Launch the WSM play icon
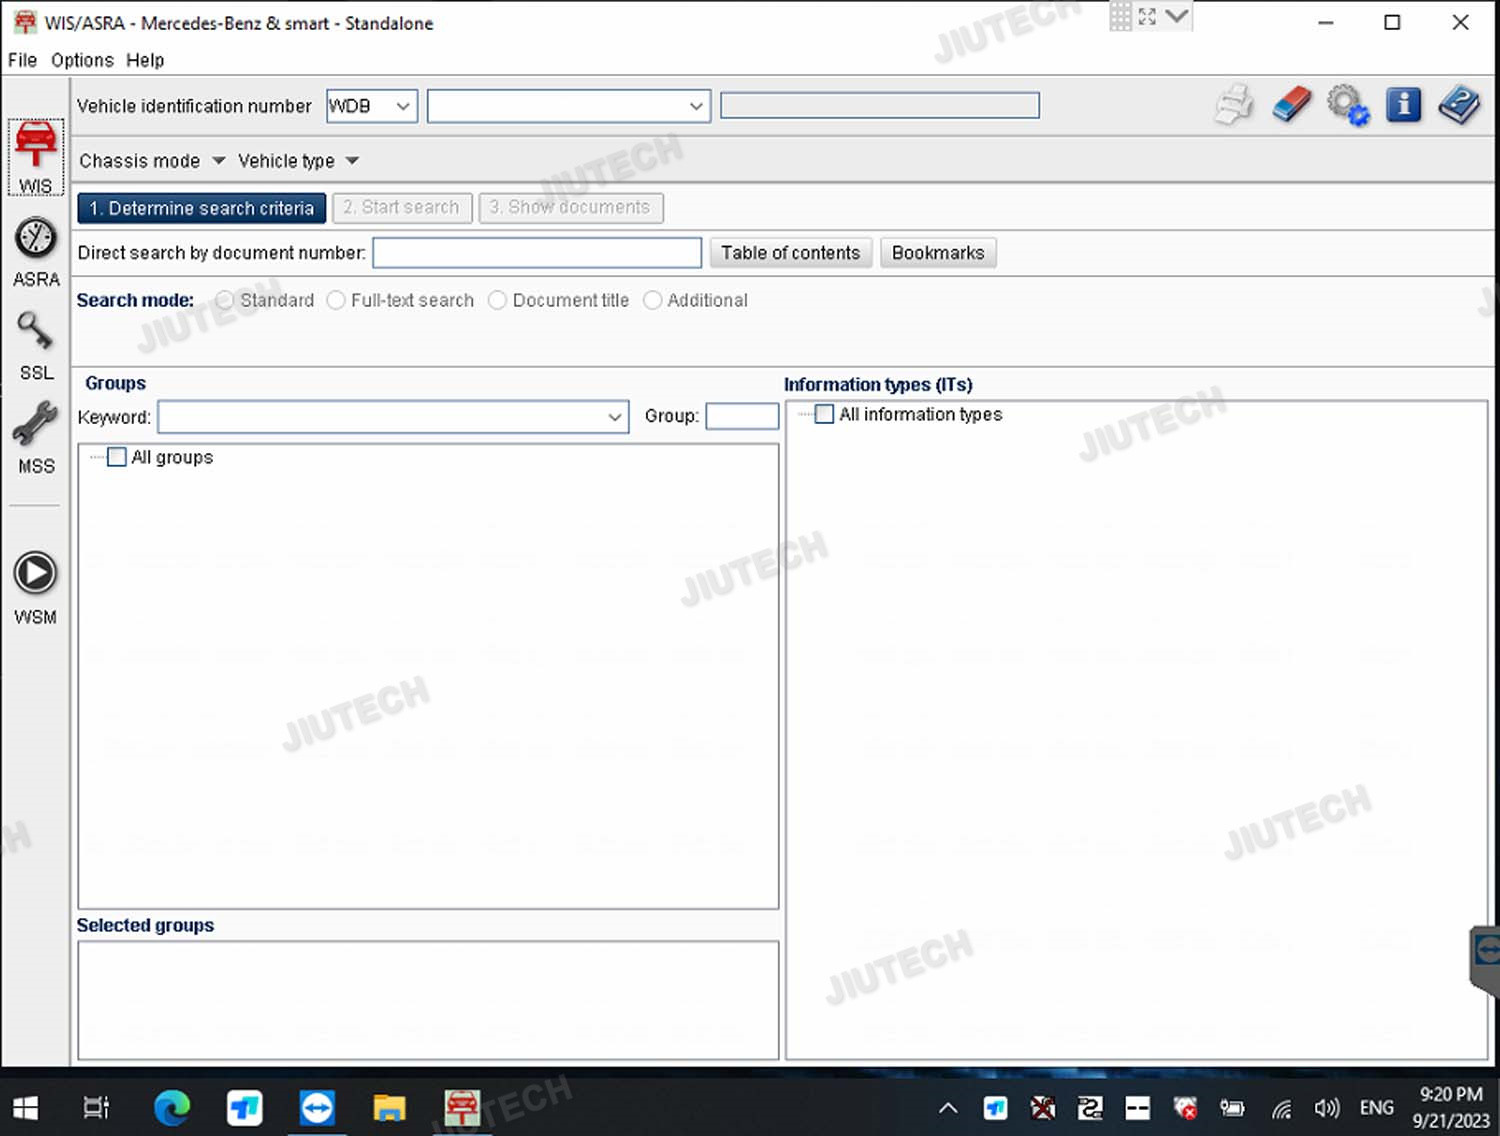The width and height of the screenshot is (1500, 1136). (x=36, y=586)
